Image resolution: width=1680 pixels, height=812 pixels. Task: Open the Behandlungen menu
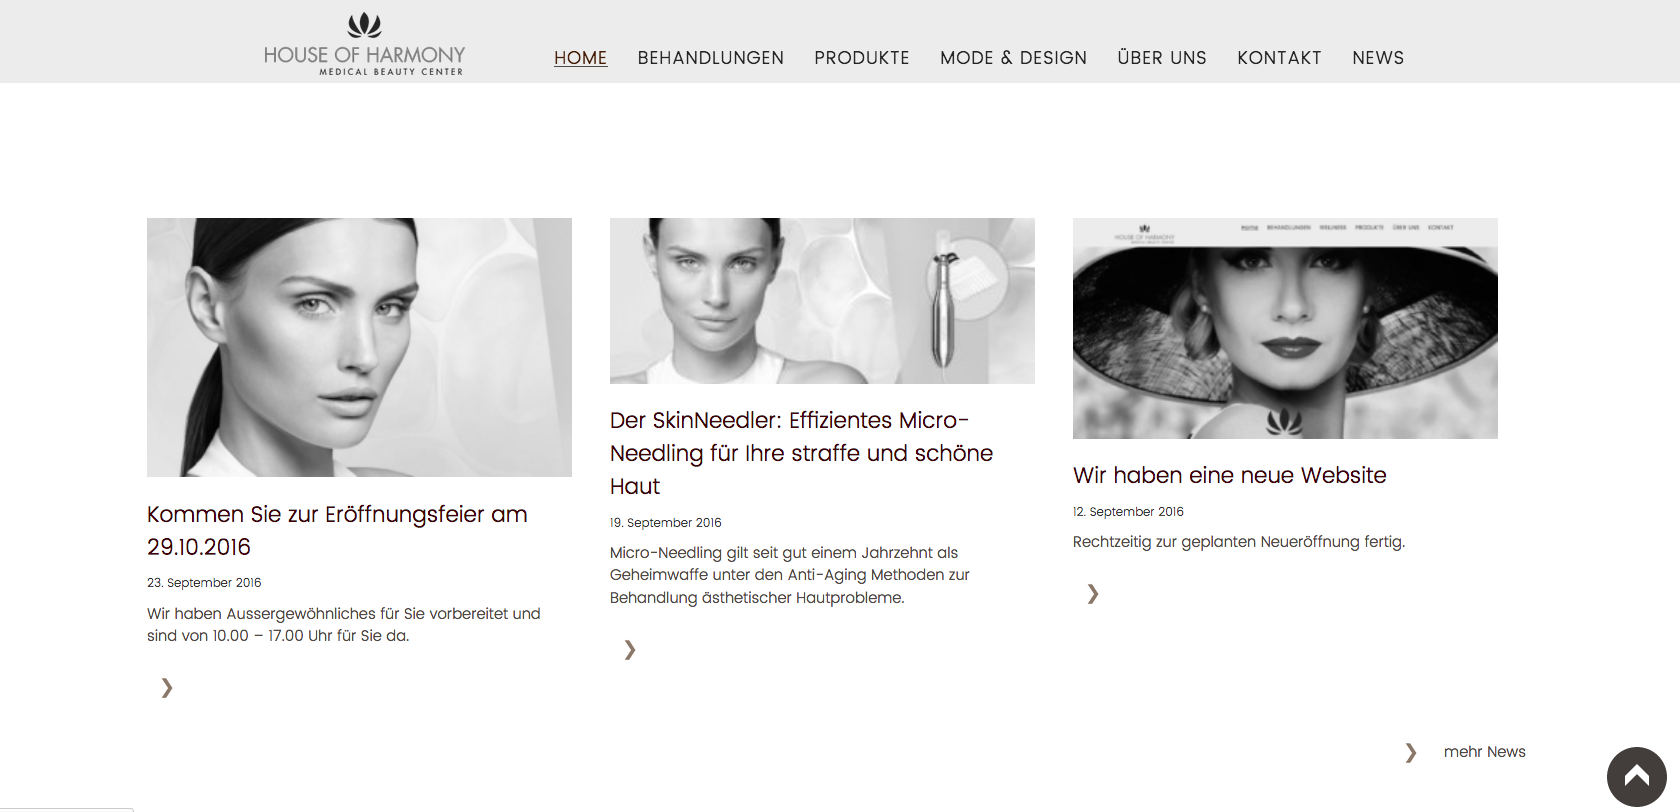711,58
